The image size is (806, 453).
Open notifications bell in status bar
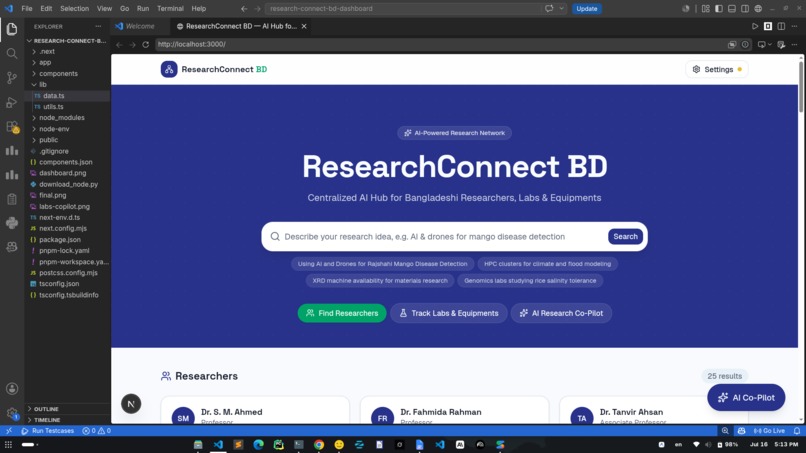tap(797, 431)
